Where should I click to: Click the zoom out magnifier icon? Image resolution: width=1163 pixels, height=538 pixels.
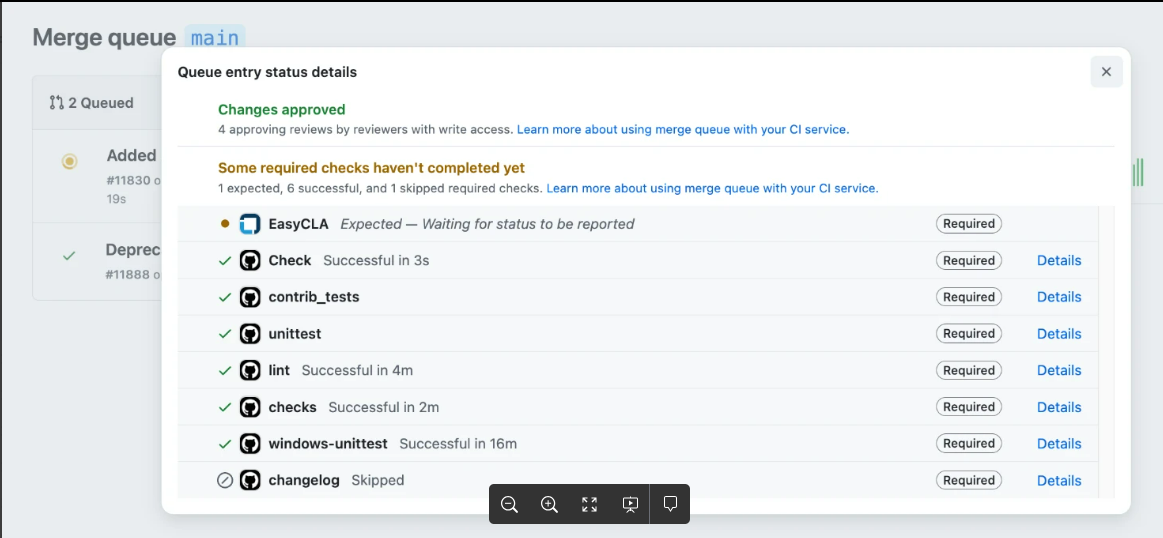[509, 504]
